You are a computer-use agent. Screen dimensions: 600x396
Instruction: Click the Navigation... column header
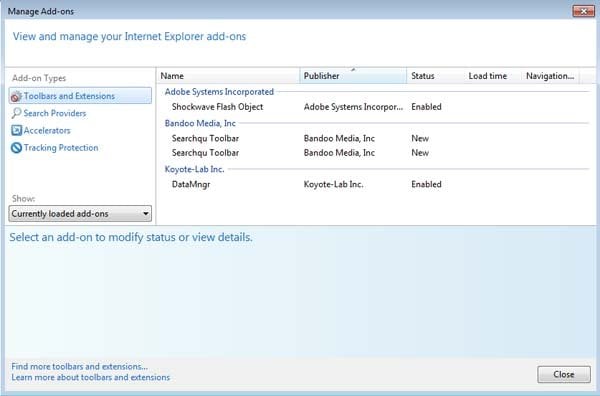[x=550, y=76]
